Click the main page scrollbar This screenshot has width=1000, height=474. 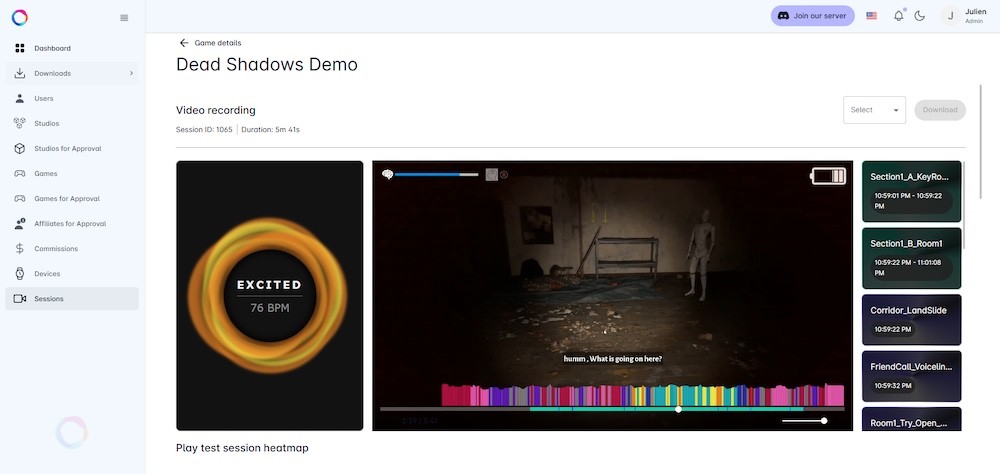point(981,143)
